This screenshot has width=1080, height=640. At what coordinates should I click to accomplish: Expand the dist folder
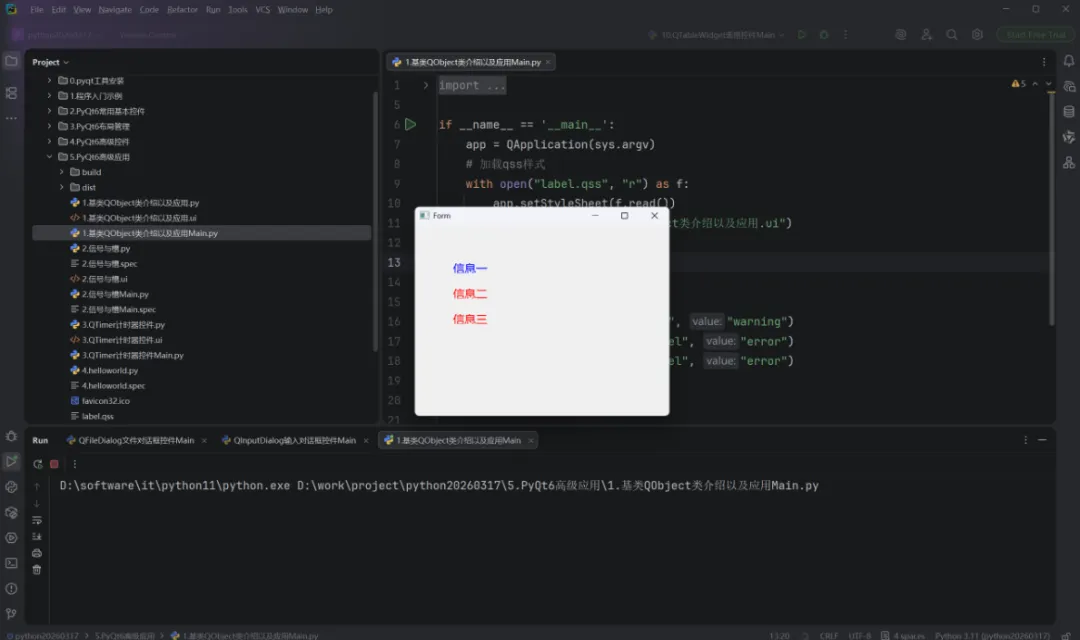tap(61, 187)
